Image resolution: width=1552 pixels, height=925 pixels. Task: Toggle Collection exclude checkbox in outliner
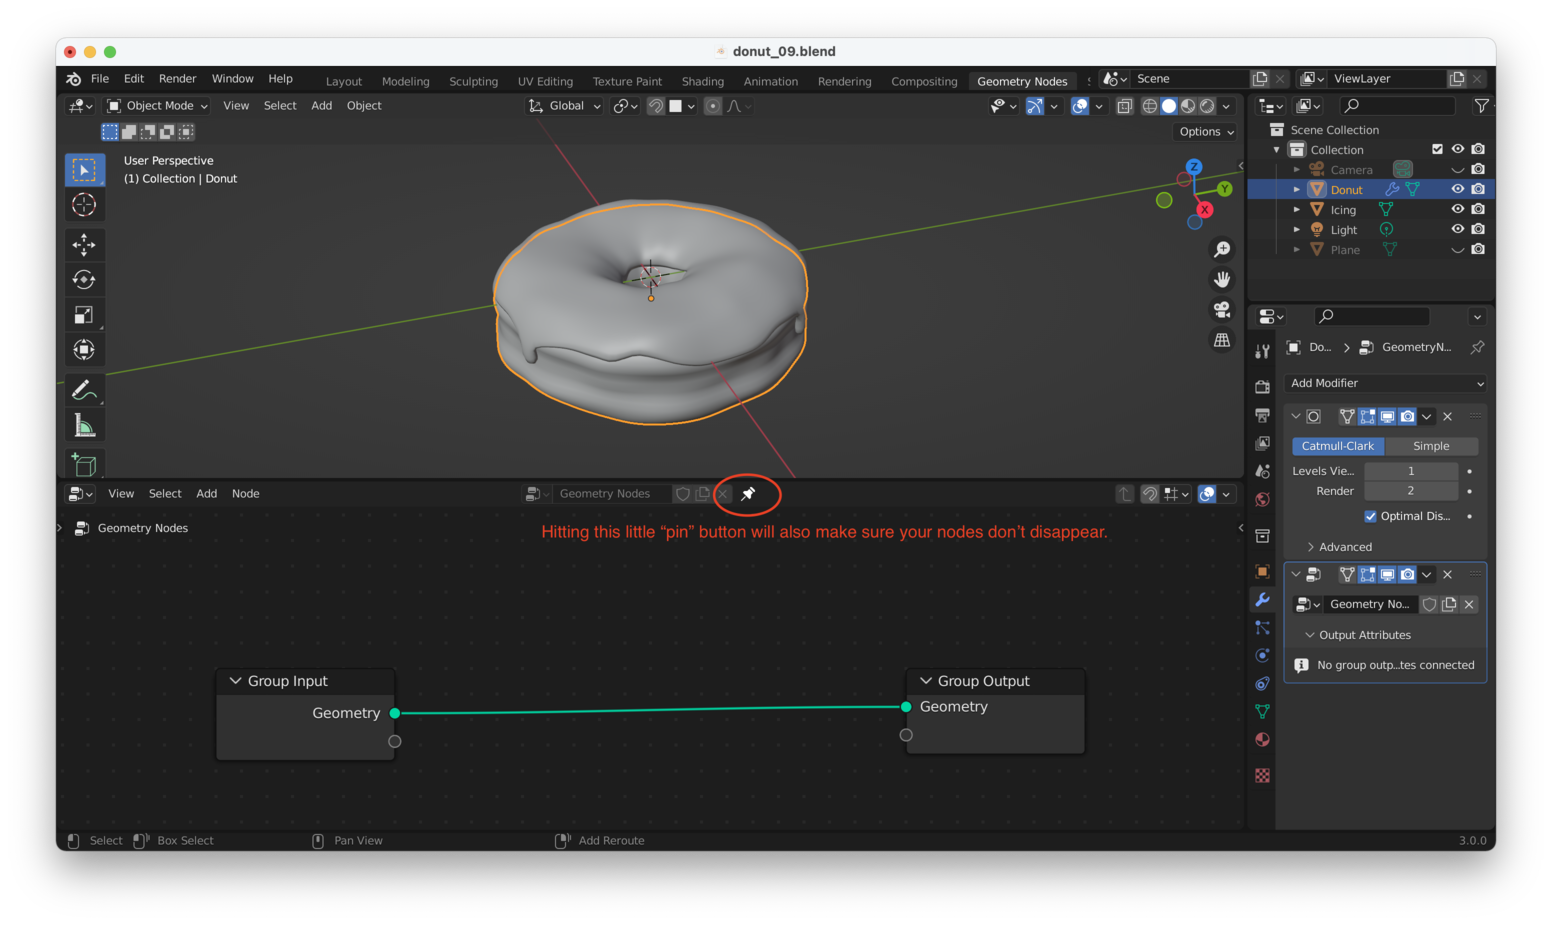click(x=1437, y=150)
